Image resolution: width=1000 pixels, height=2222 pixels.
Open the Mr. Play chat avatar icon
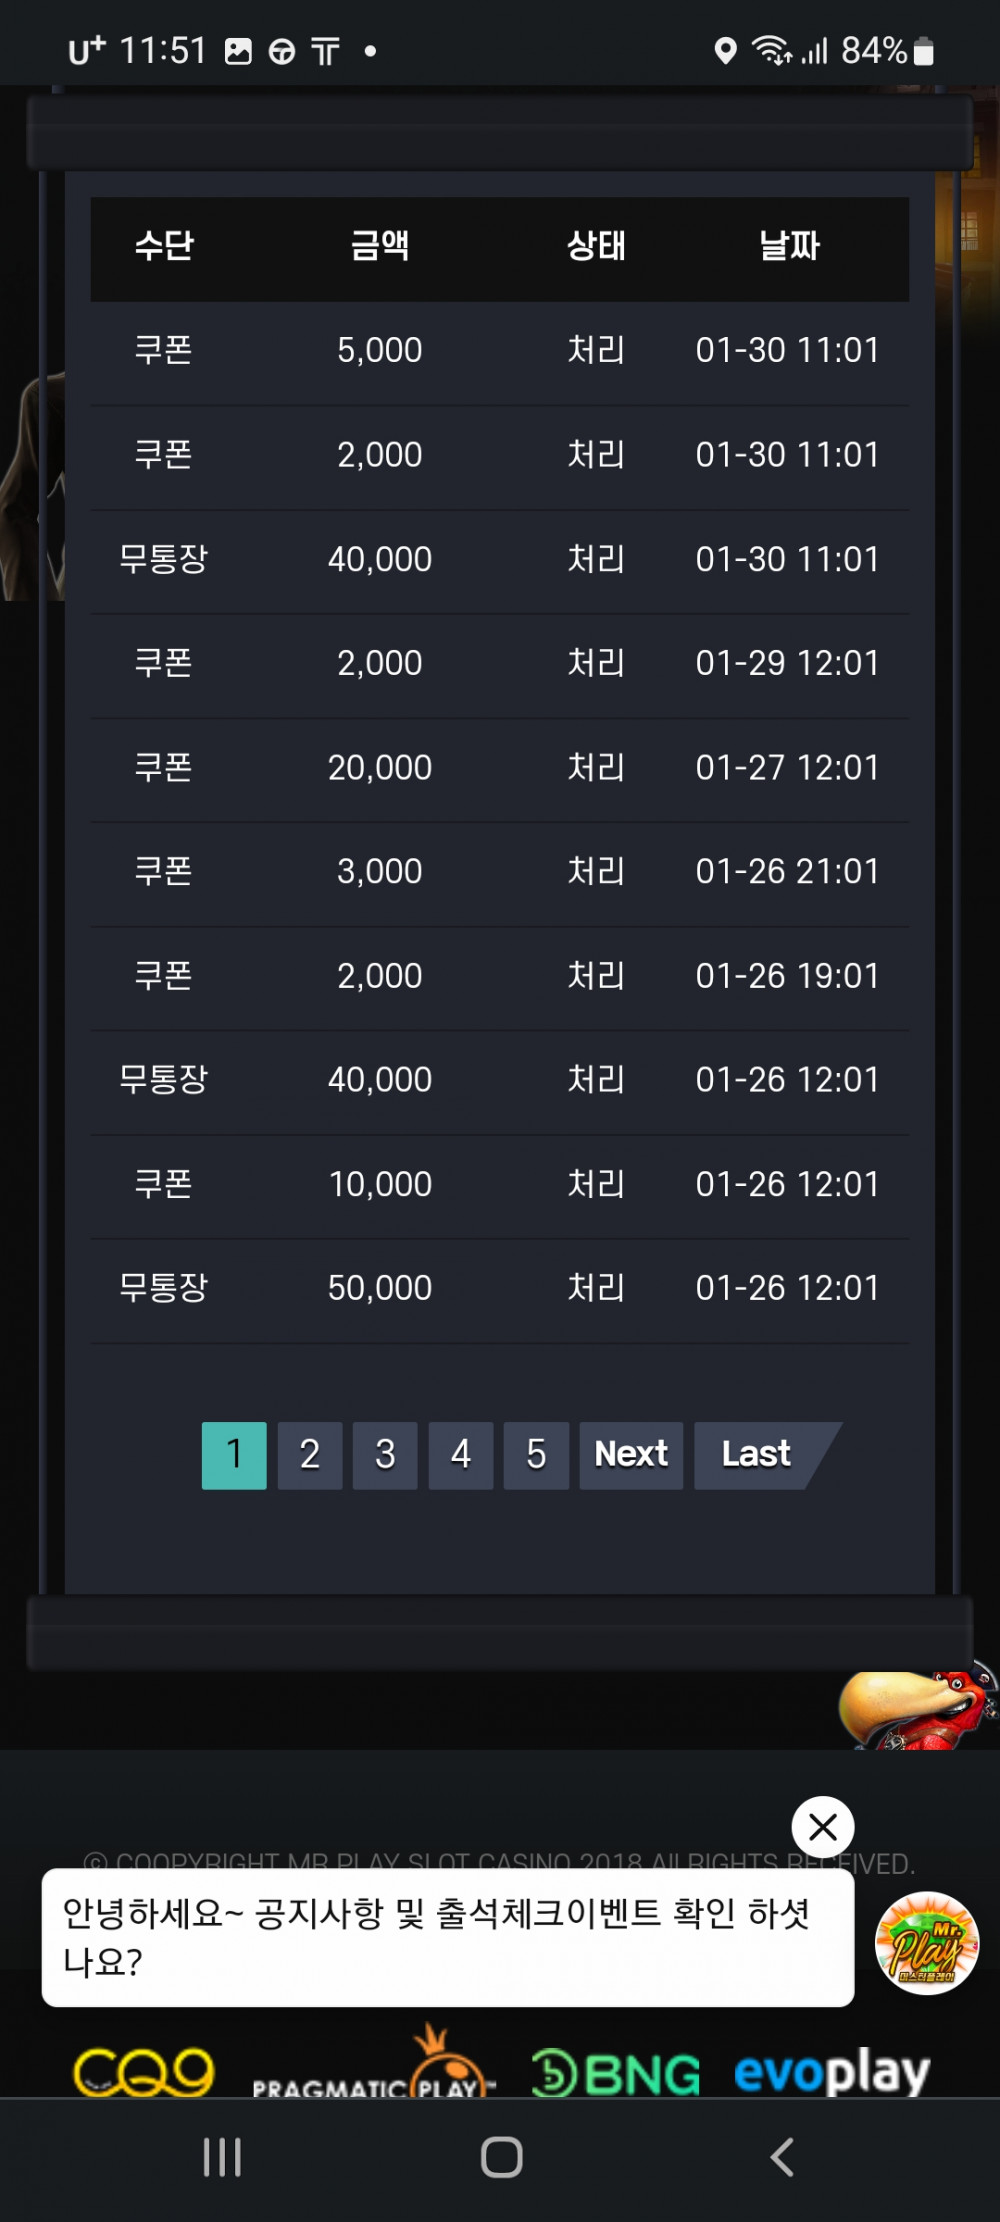[x=927, y=1943]
